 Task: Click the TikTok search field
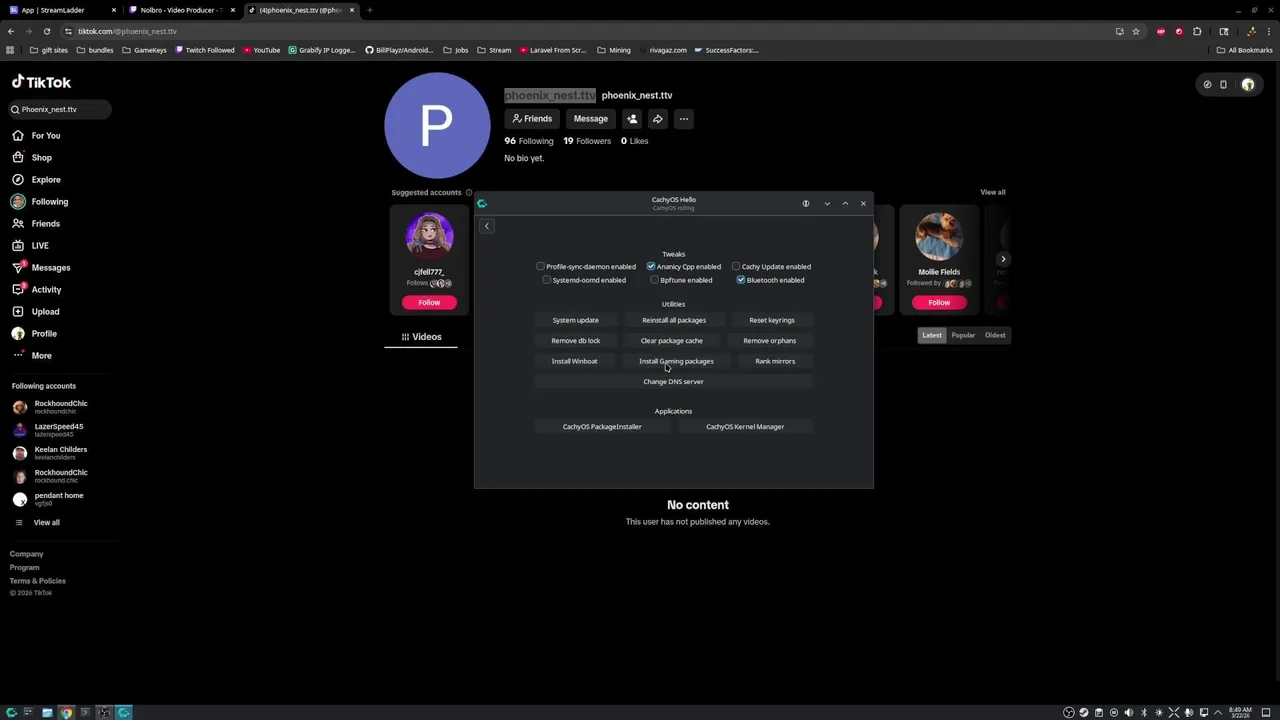click(60, 109)
